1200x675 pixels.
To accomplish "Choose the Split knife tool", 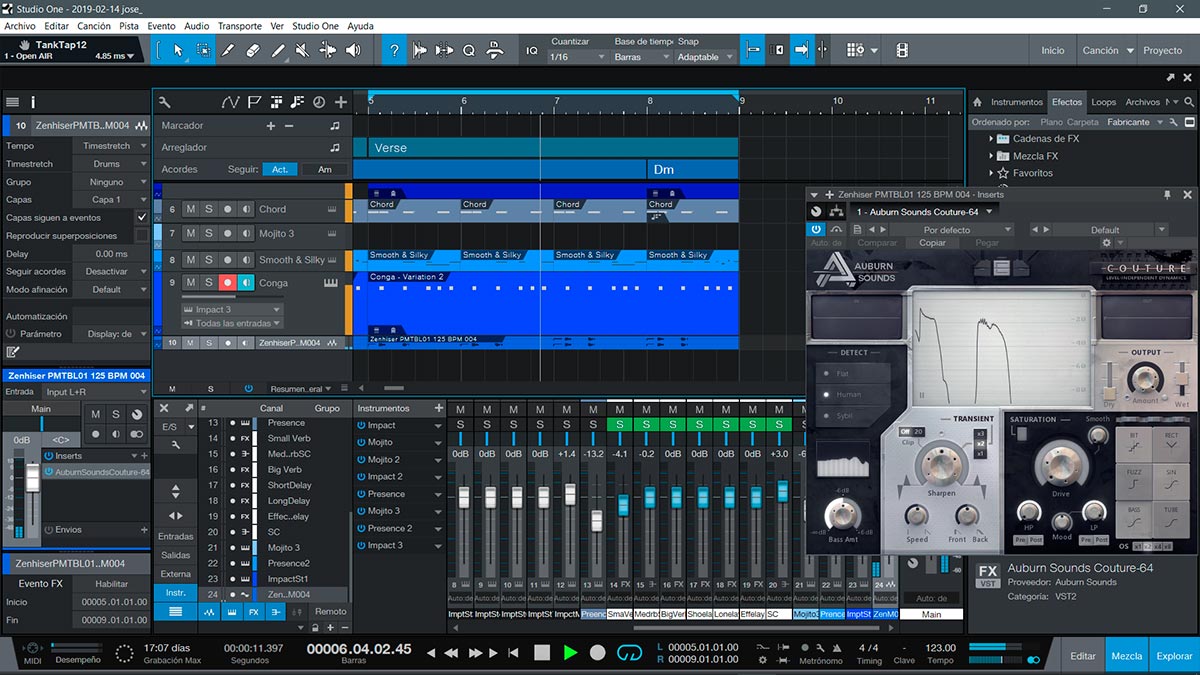I will coord(227,50).
